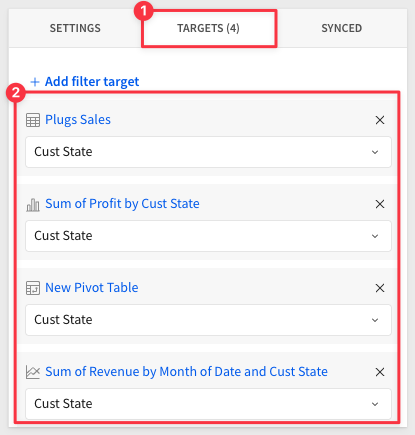Open the Plugs Sales column dropdown
Screen dimensions: 415x435
pyautogui.click(x=208, y=152)
